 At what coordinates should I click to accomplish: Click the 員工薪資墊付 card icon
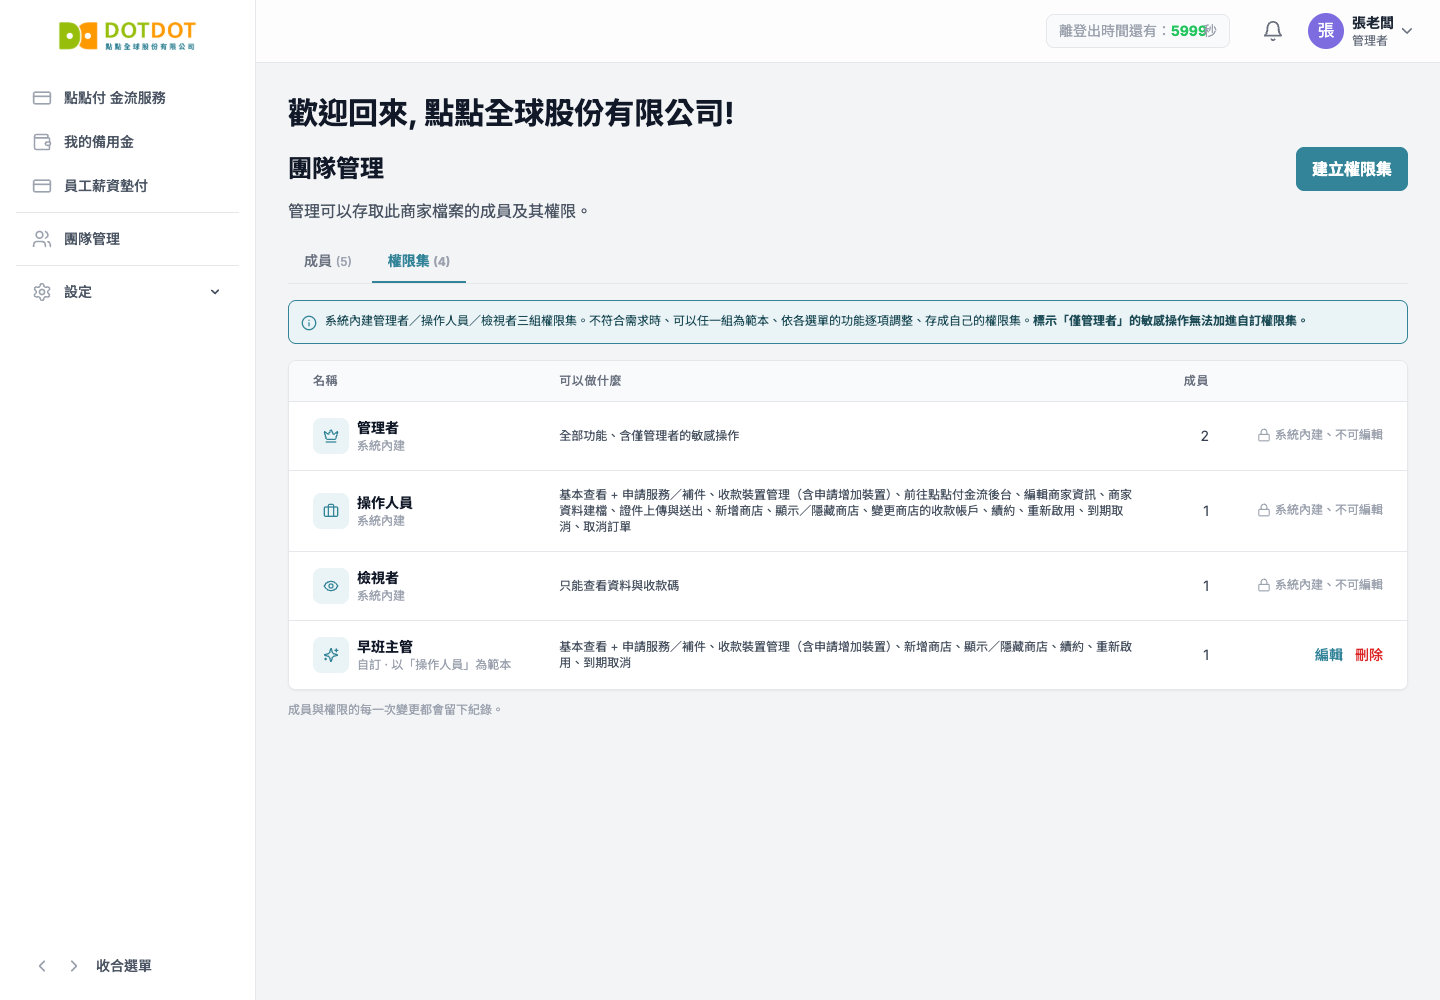(42, 186)
